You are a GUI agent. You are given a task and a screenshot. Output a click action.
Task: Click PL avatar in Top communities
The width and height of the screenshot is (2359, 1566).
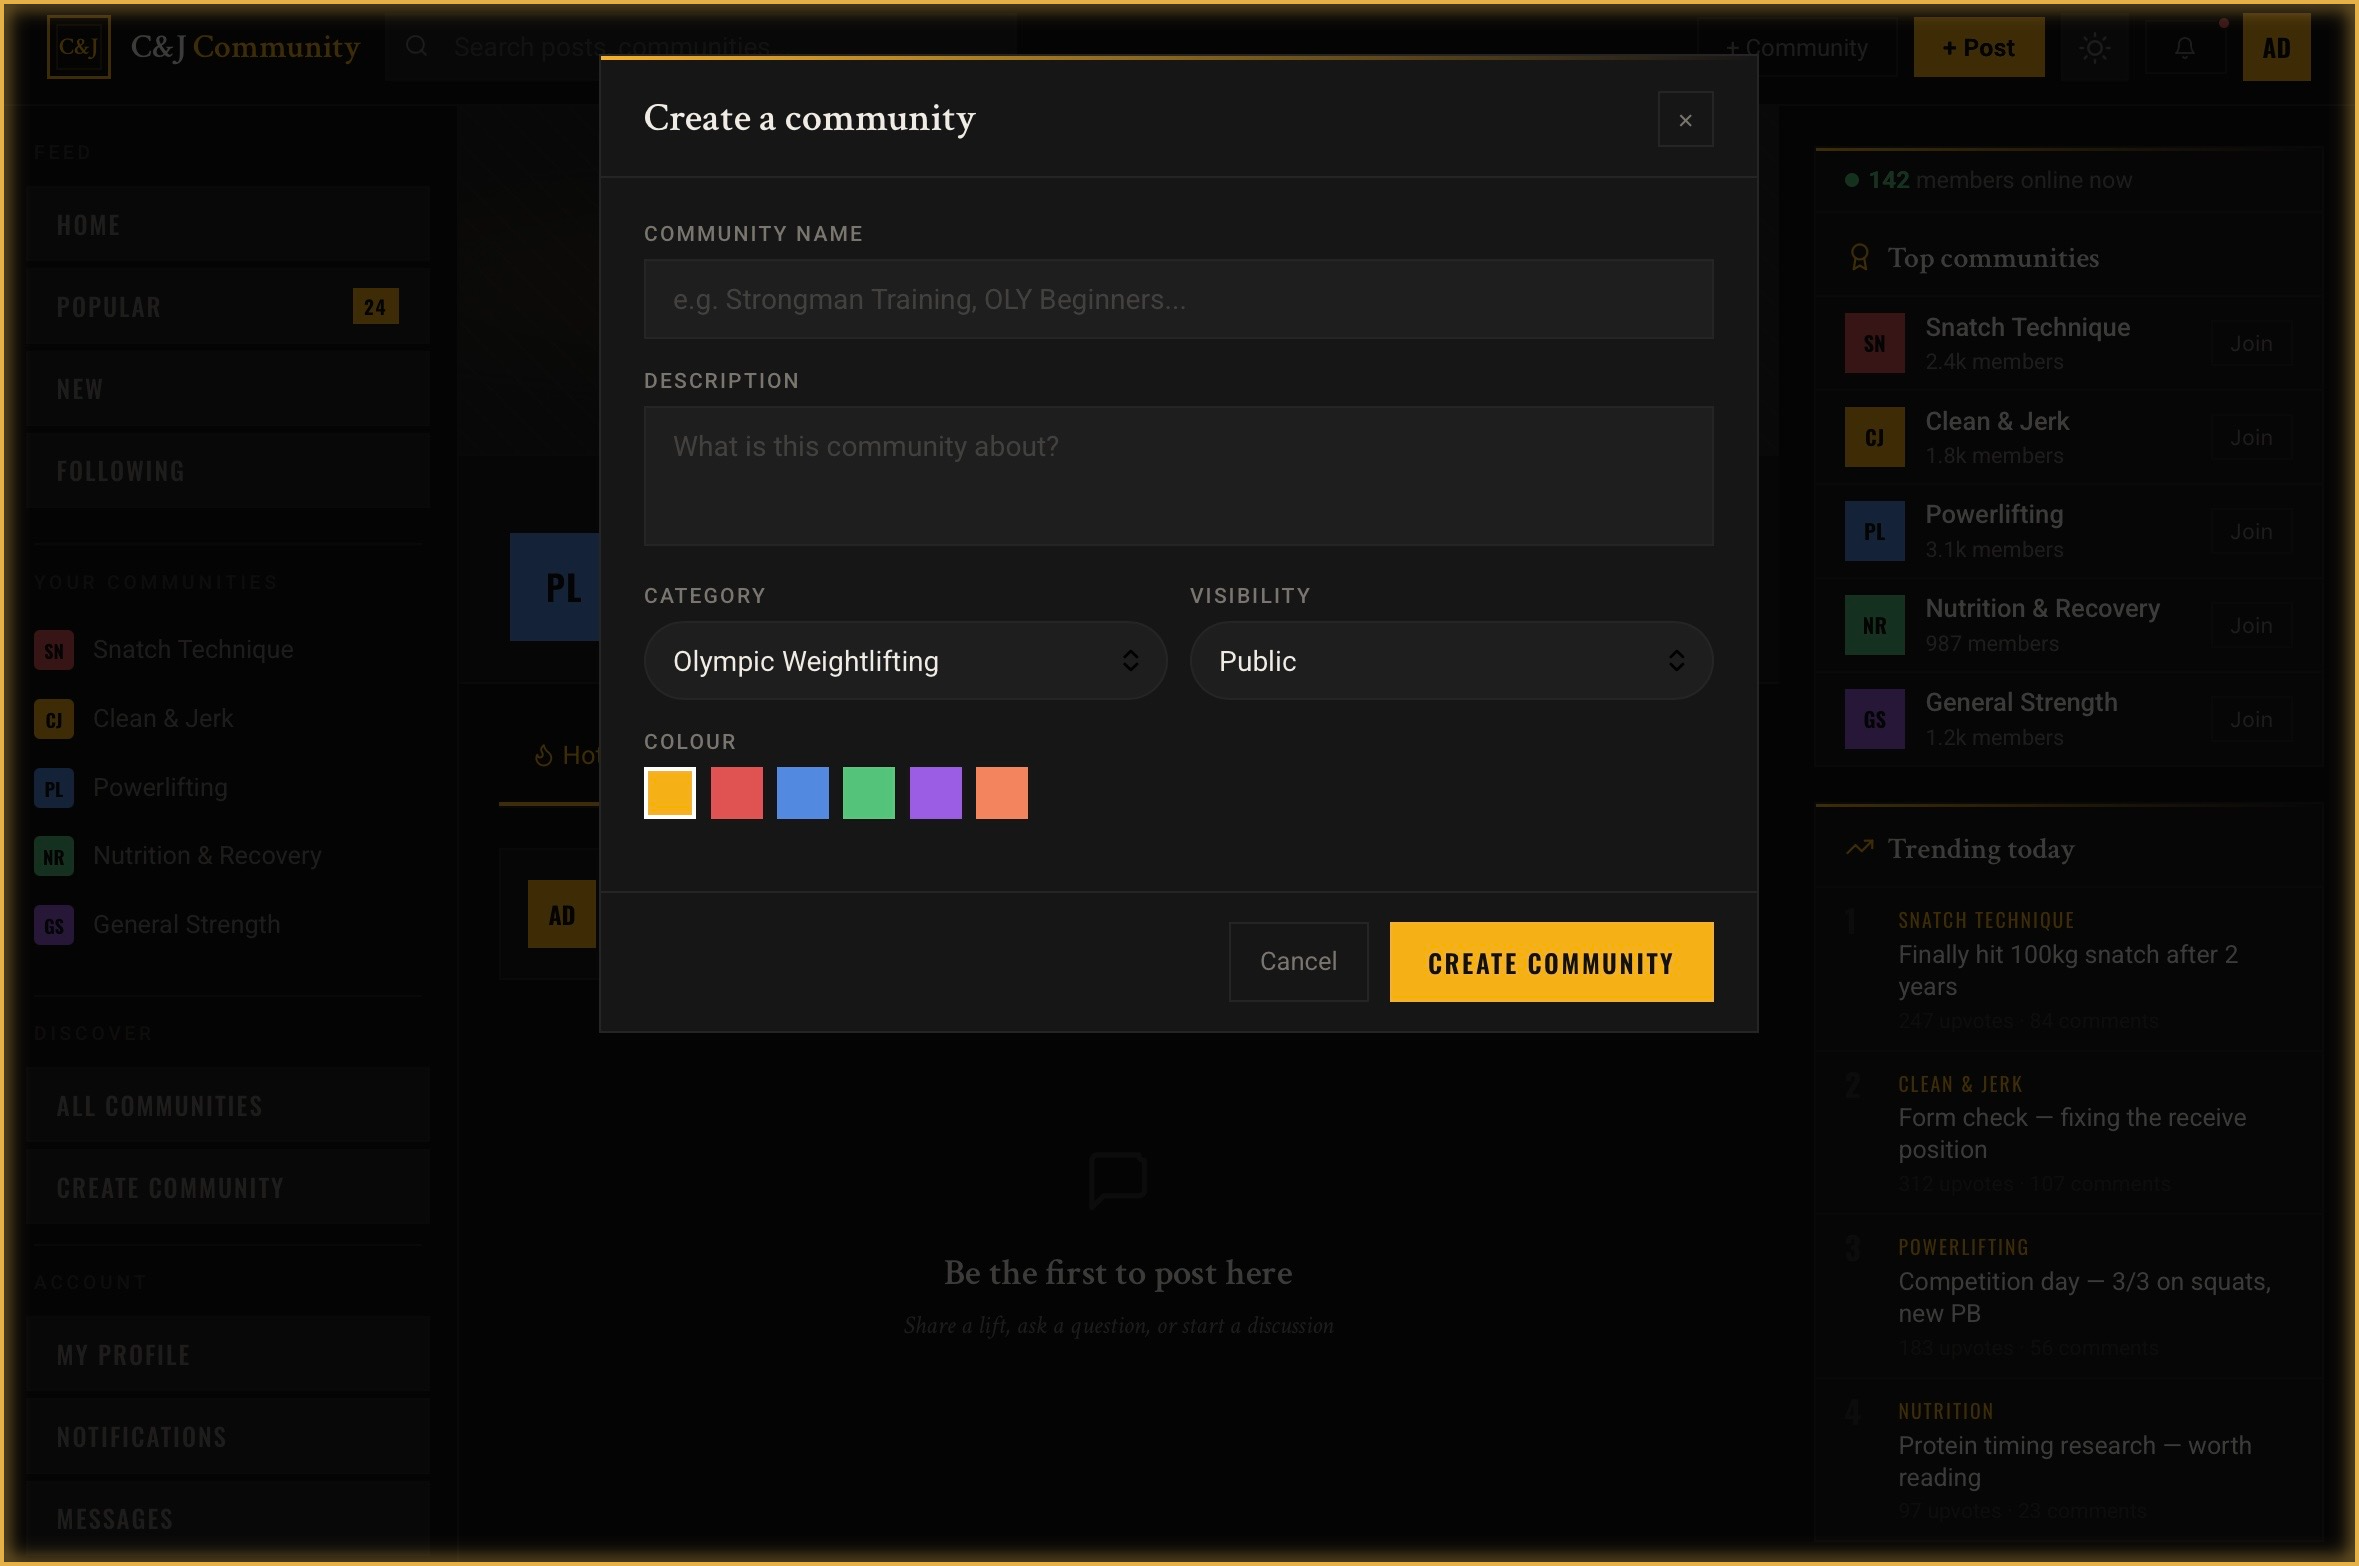(1874, 532)
